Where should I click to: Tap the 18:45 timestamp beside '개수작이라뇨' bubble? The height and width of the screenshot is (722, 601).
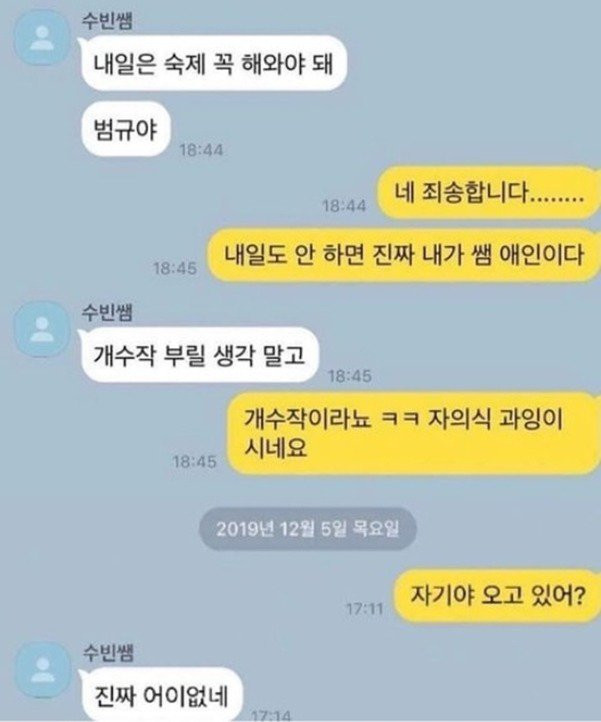194,461
